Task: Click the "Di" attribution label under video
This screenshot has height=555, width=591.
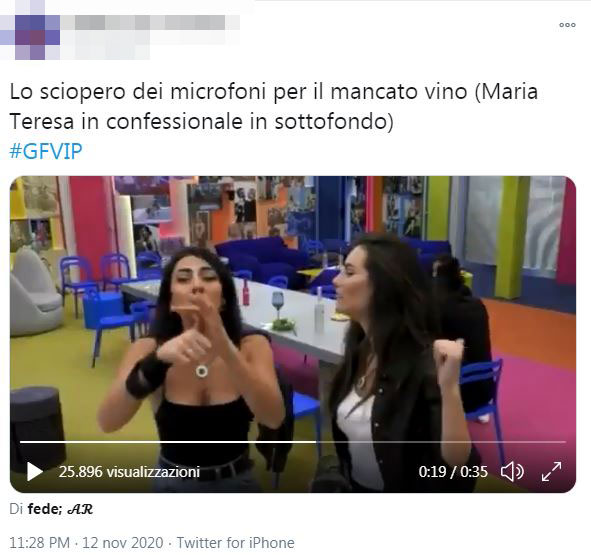Action: click(x=16, y=509)
